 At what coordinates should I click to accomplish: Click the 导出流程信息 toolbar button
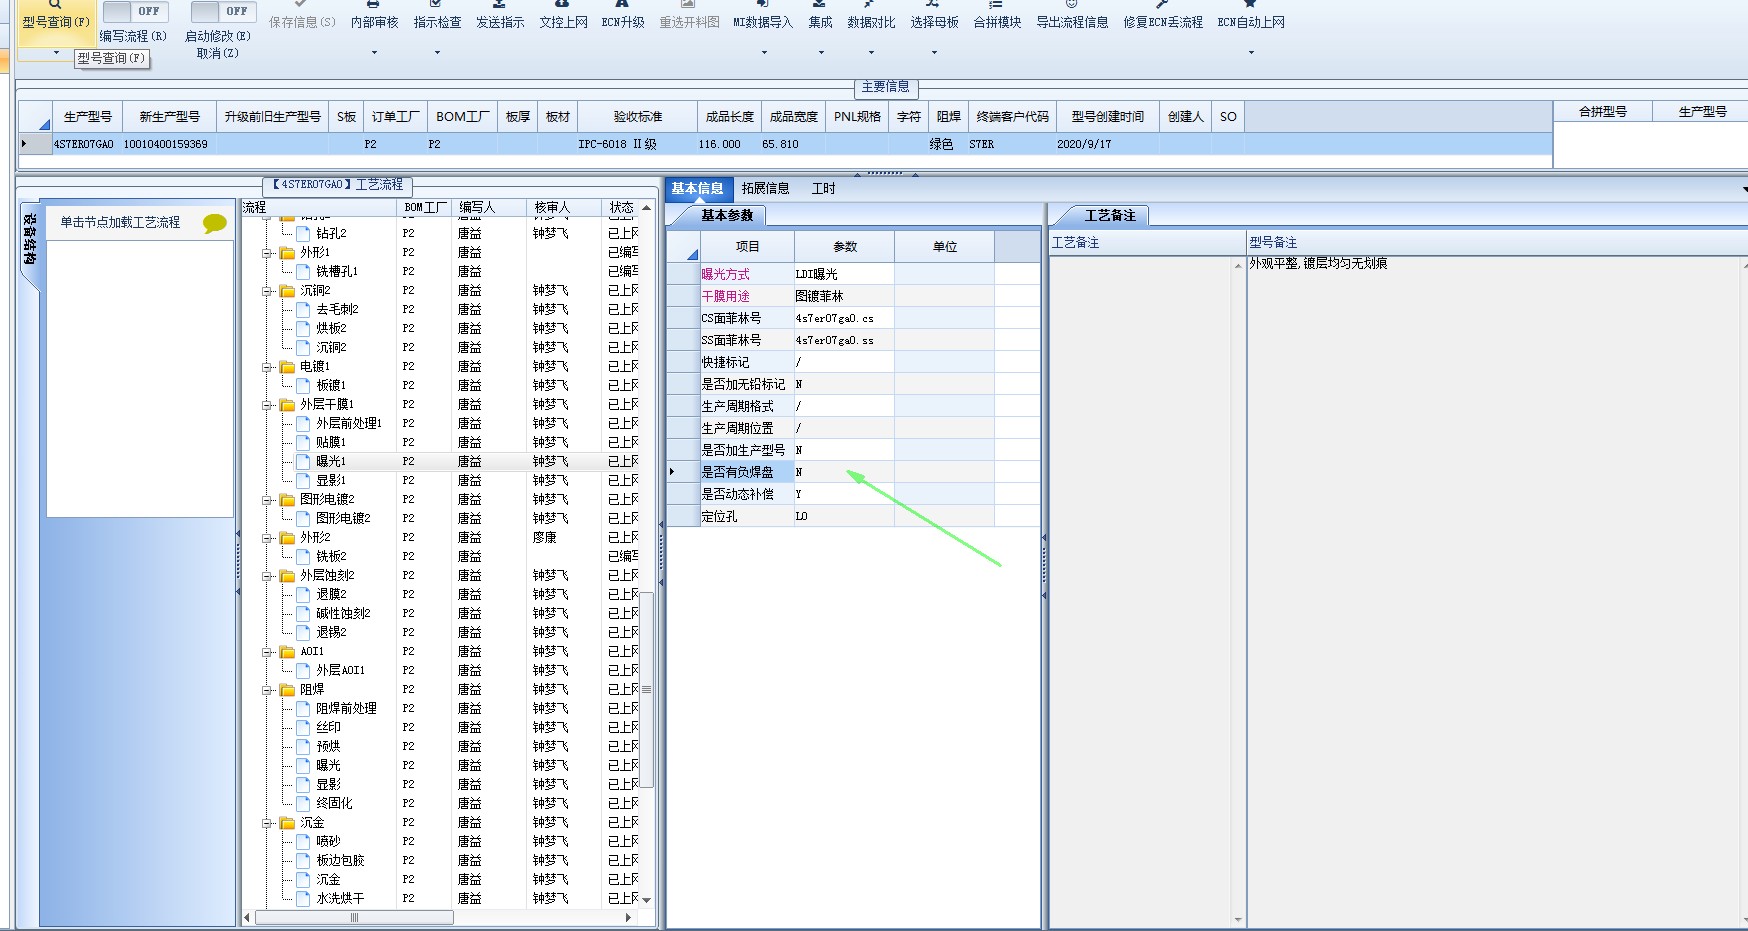(1072, 17)
